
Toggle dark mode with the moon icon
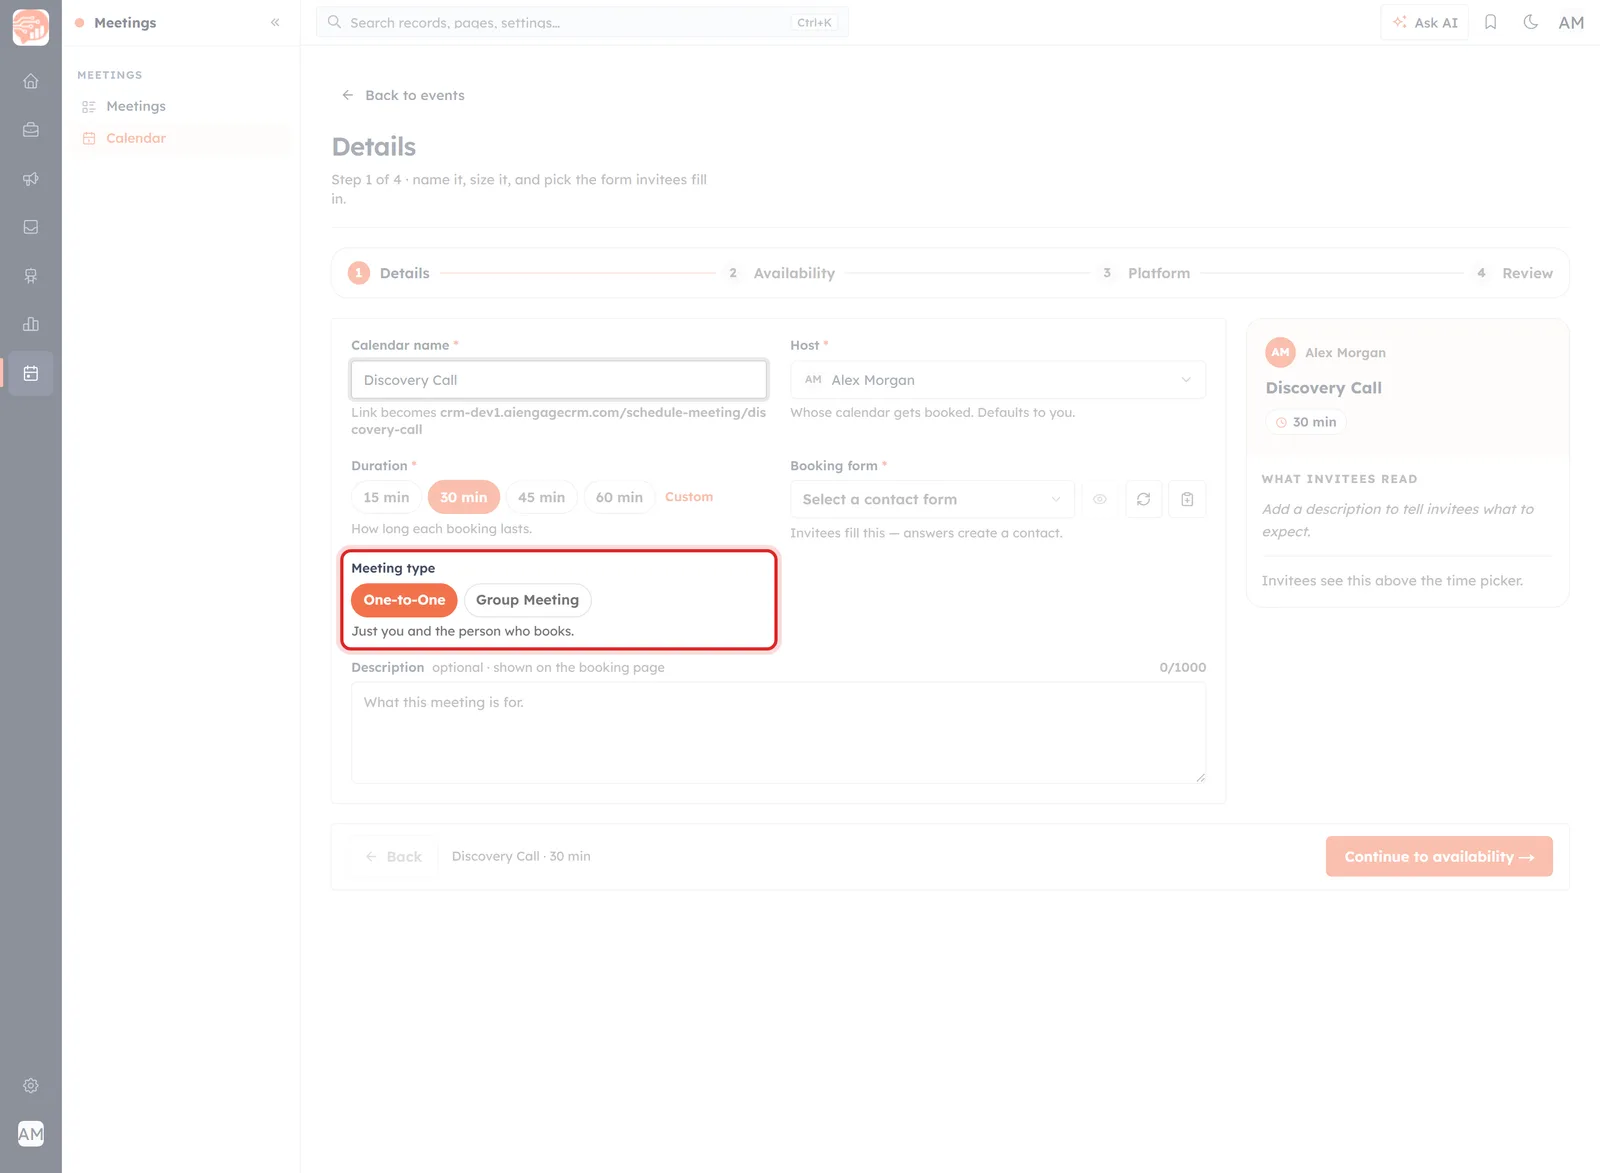1530,22
